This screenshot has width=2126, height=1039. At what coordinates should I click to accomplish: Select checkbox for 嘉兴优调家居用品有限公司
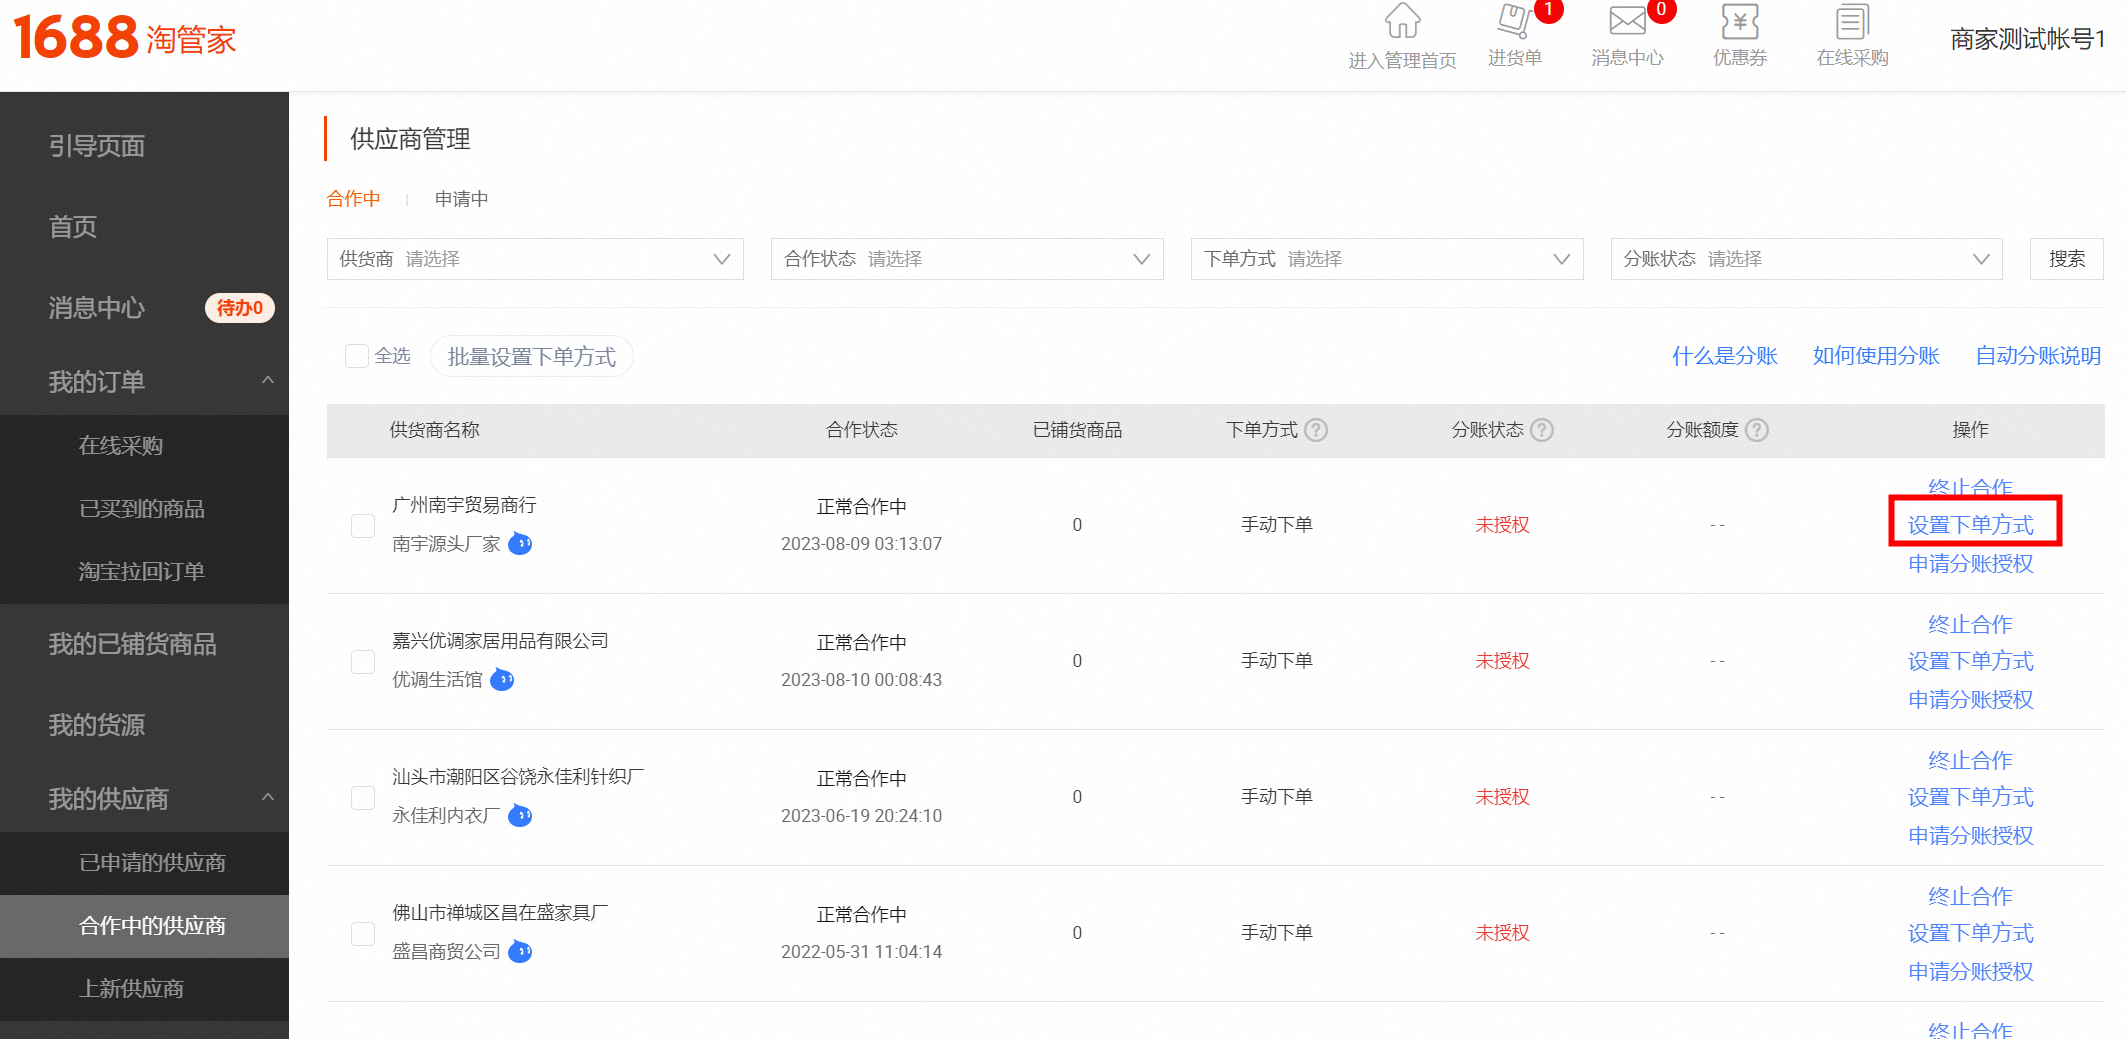362,661
